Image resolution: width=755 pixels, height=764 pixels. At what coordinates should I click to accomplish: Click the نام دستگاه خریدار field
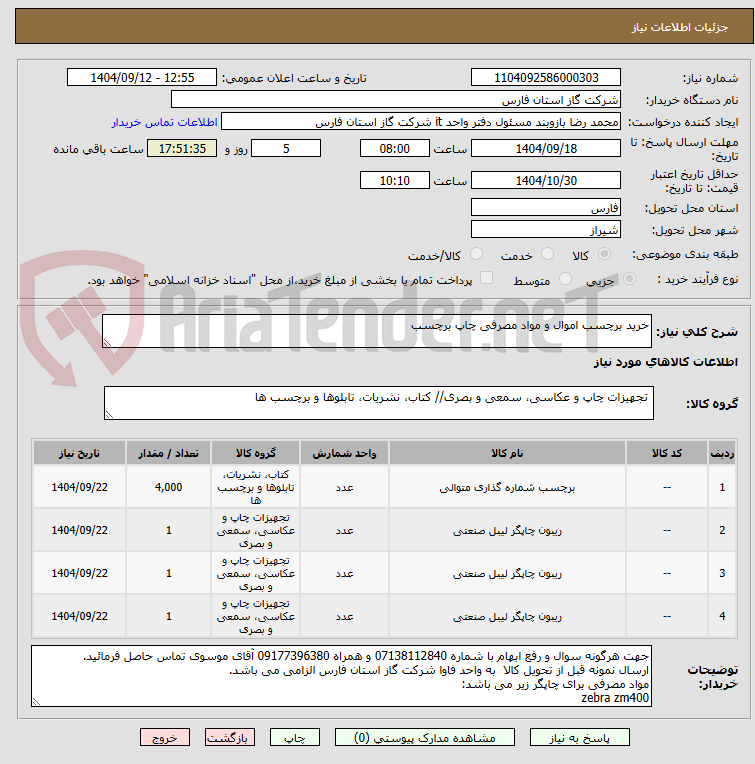(396, 99)
